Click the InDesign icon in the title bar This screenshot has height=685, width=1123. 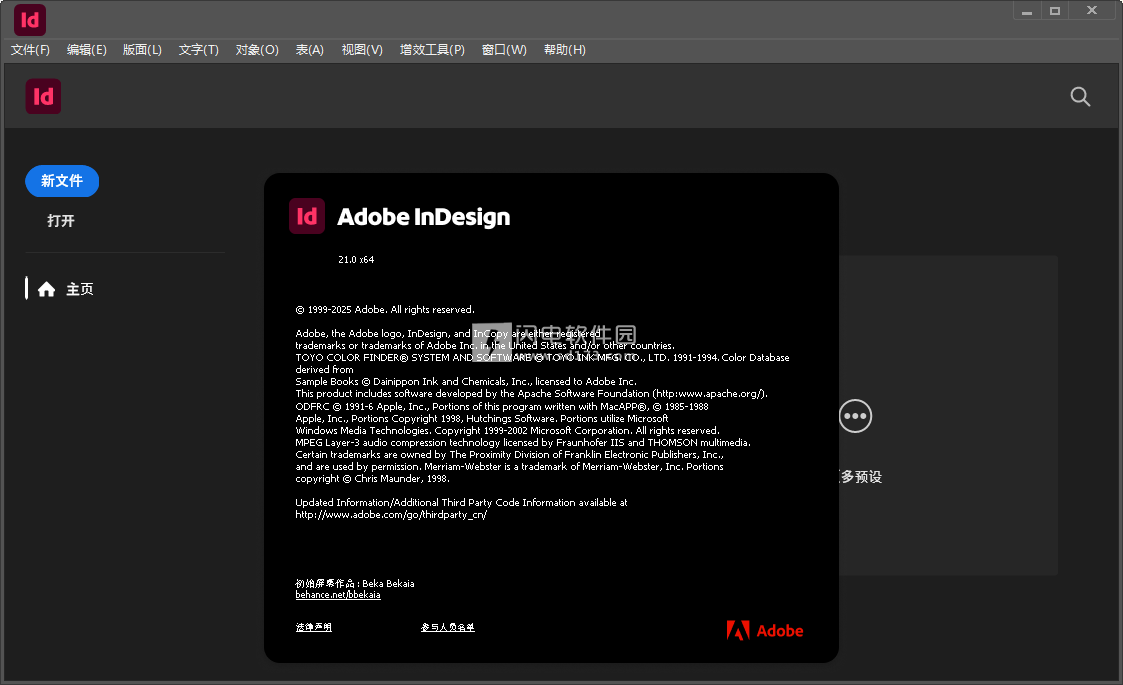coord(30,19)
